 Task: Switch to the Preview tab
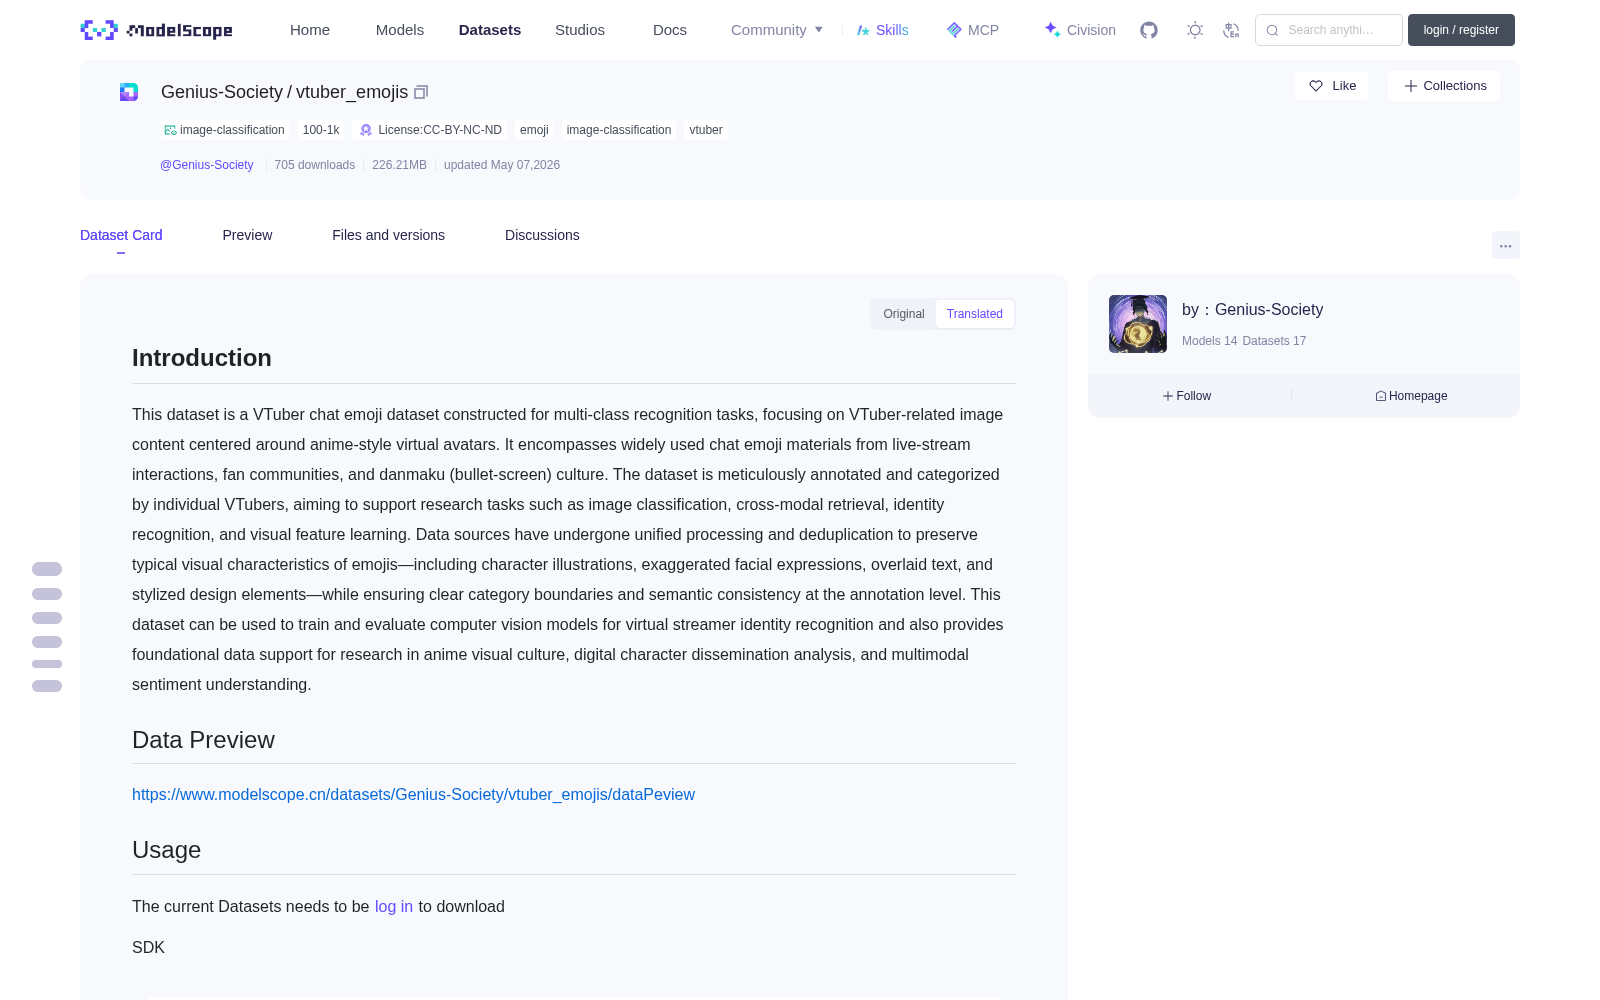point(247,235)
